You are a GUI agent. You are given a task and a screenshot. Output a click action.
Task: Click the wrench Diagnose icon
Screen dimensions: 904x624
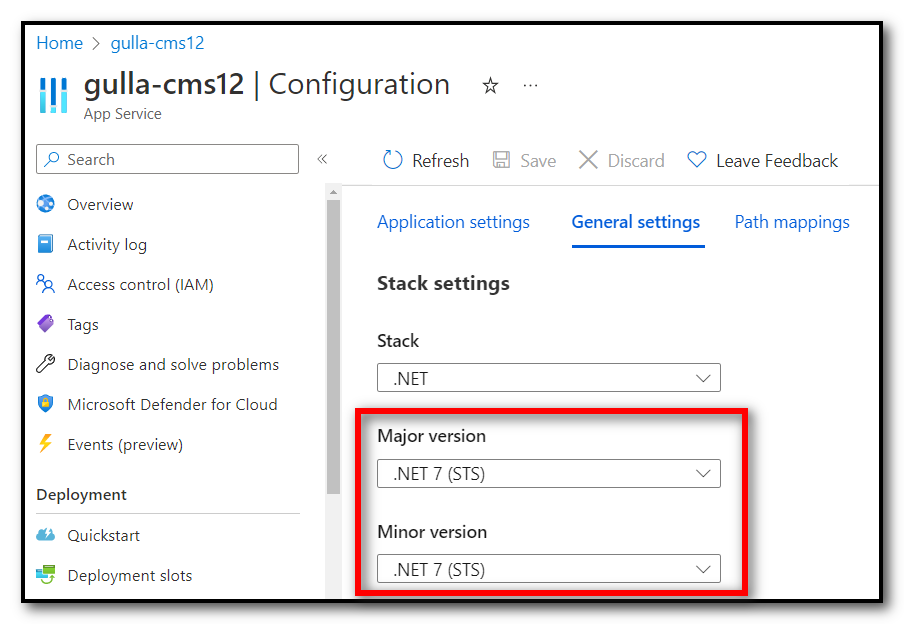(46, 364)
